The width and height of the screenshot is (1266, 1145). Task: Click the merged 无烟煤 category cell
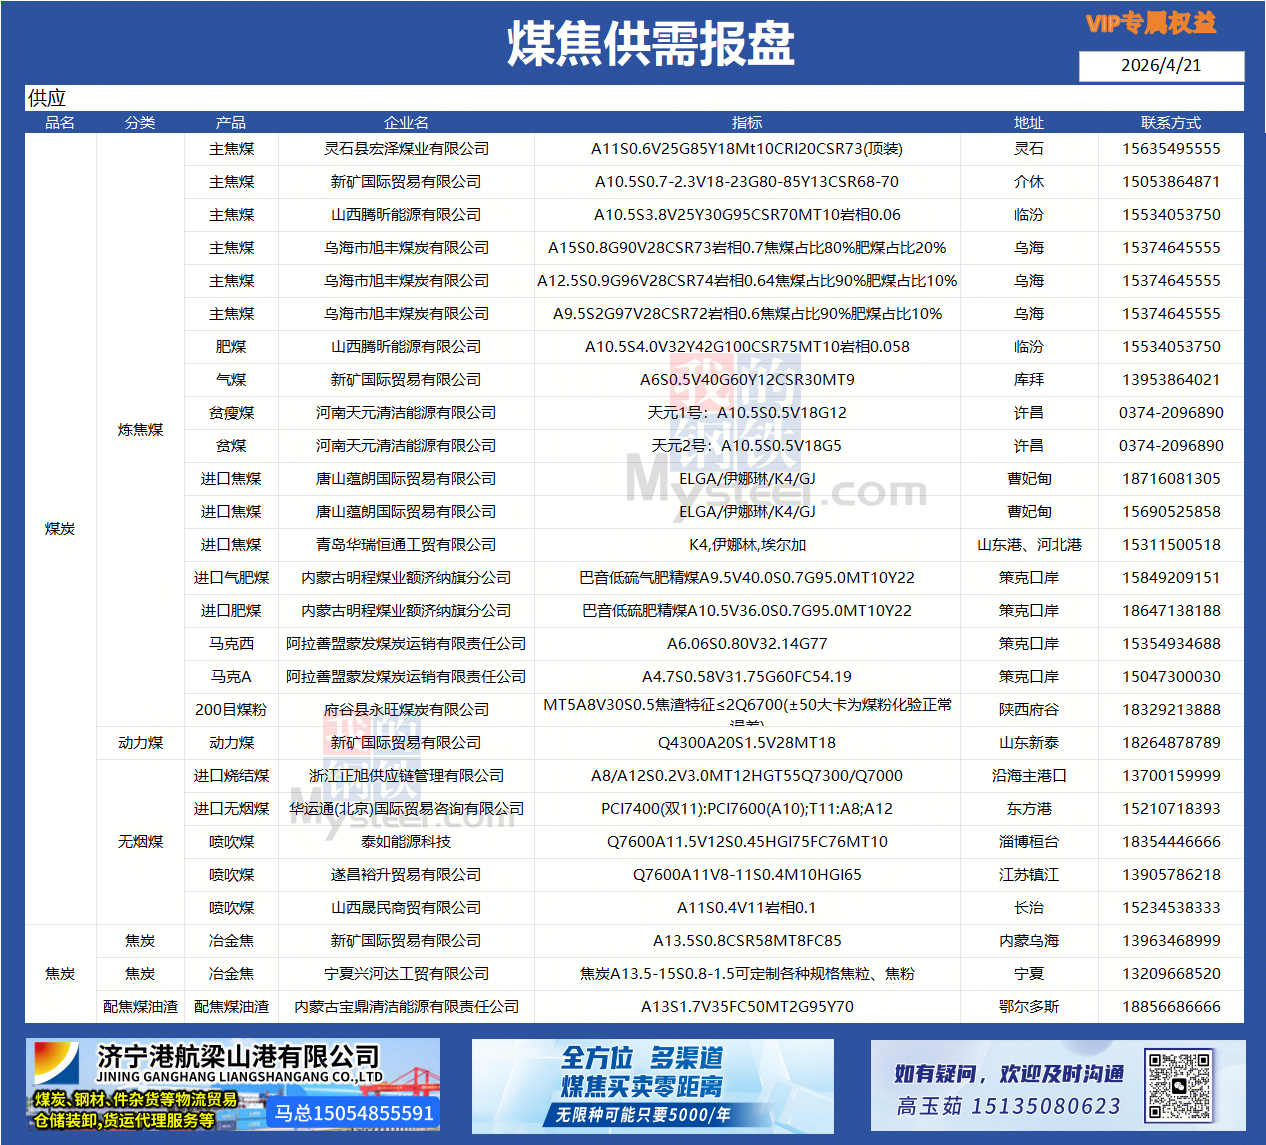pos(140,842)
